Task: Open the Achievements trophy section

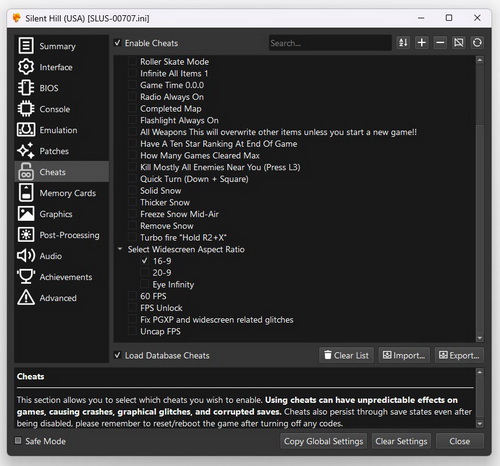Action: [62, 277]
